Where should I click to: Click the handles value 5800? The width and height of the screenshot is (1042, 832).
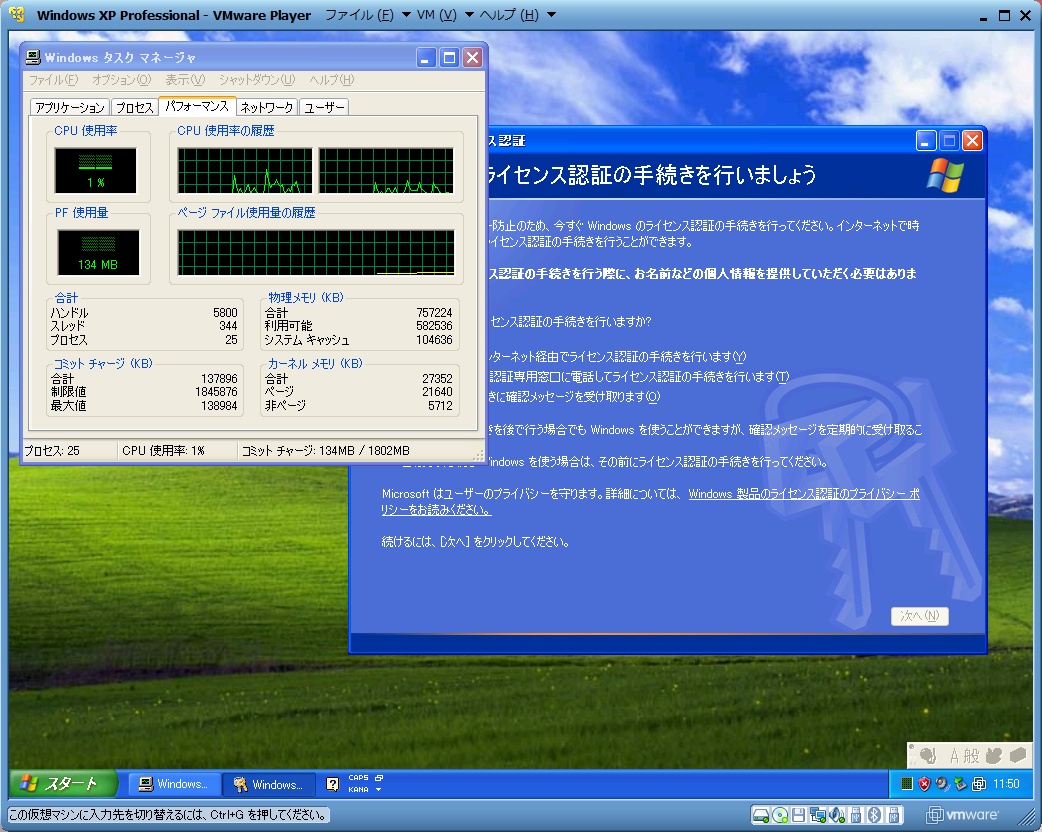pyautogui.click(x=225, y=312)
